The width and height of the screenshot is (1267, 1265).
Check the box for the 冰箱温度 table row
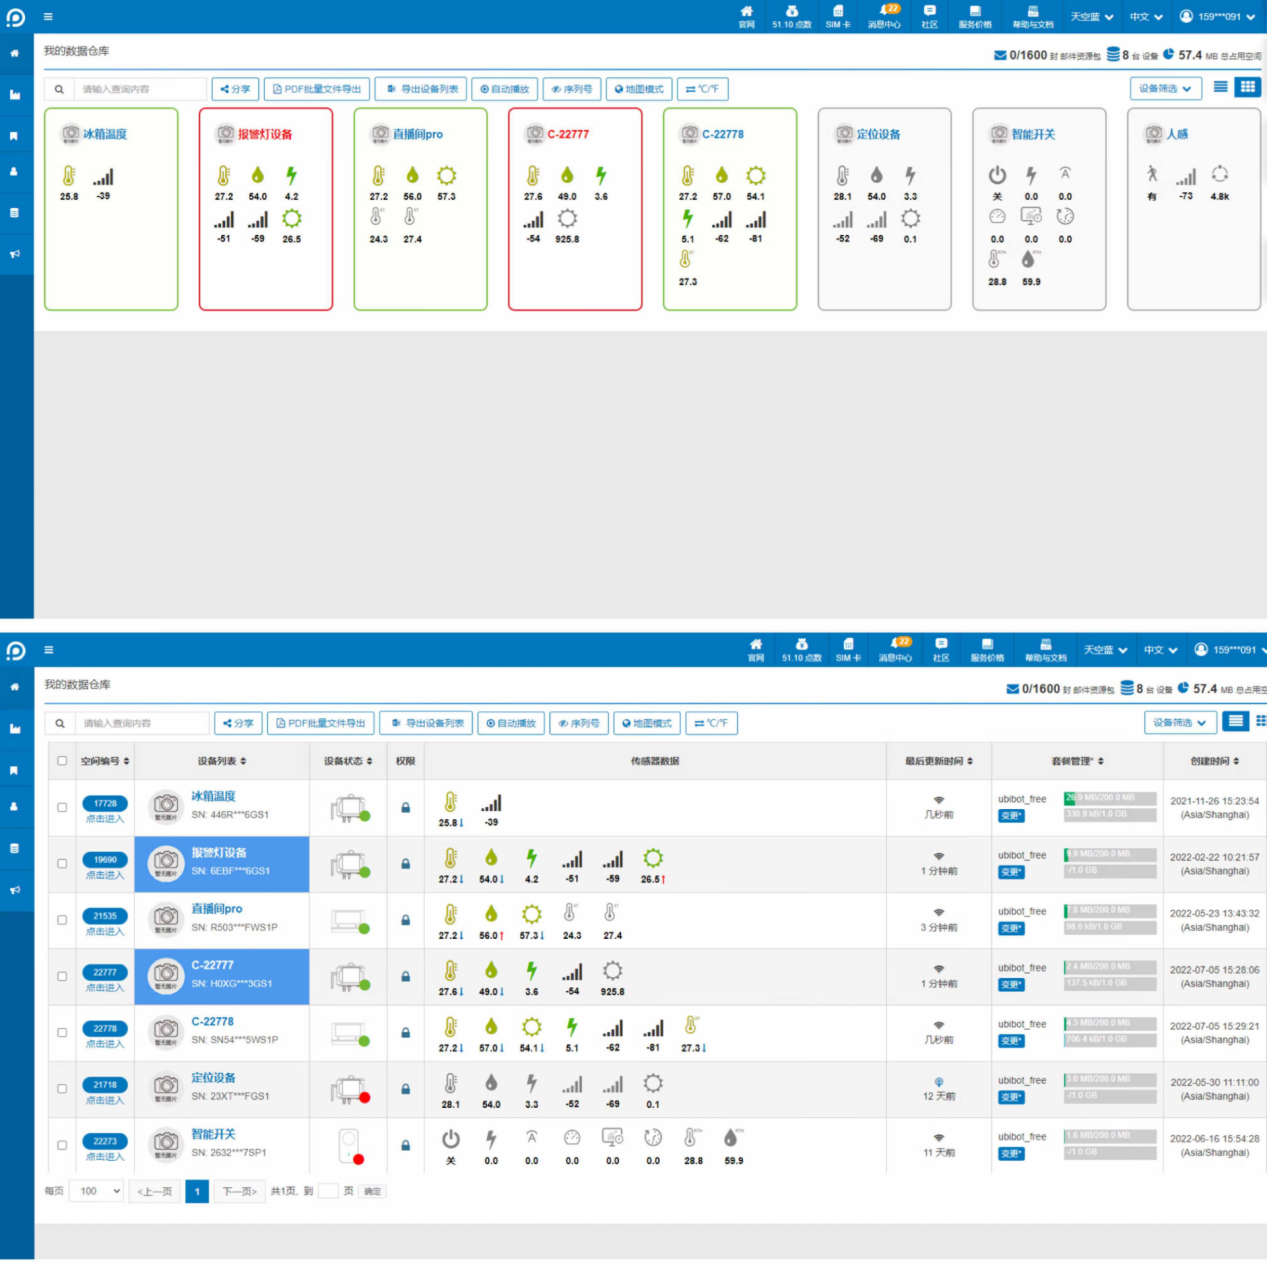[x=62, y=807]
